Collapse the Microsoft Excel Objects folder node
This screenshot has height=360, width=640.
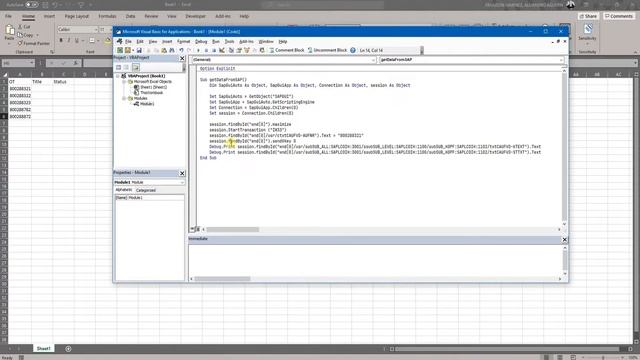tap(124, 82)
